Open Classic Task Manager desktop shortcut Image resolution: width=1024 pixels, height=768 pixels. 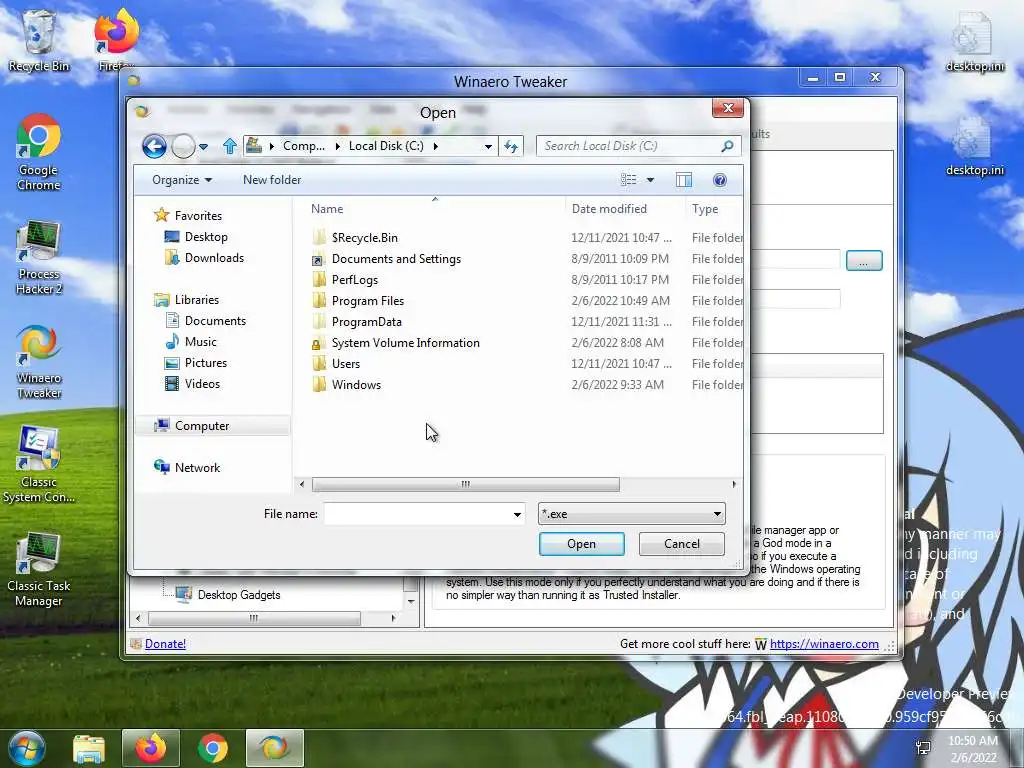click(39, 569)
